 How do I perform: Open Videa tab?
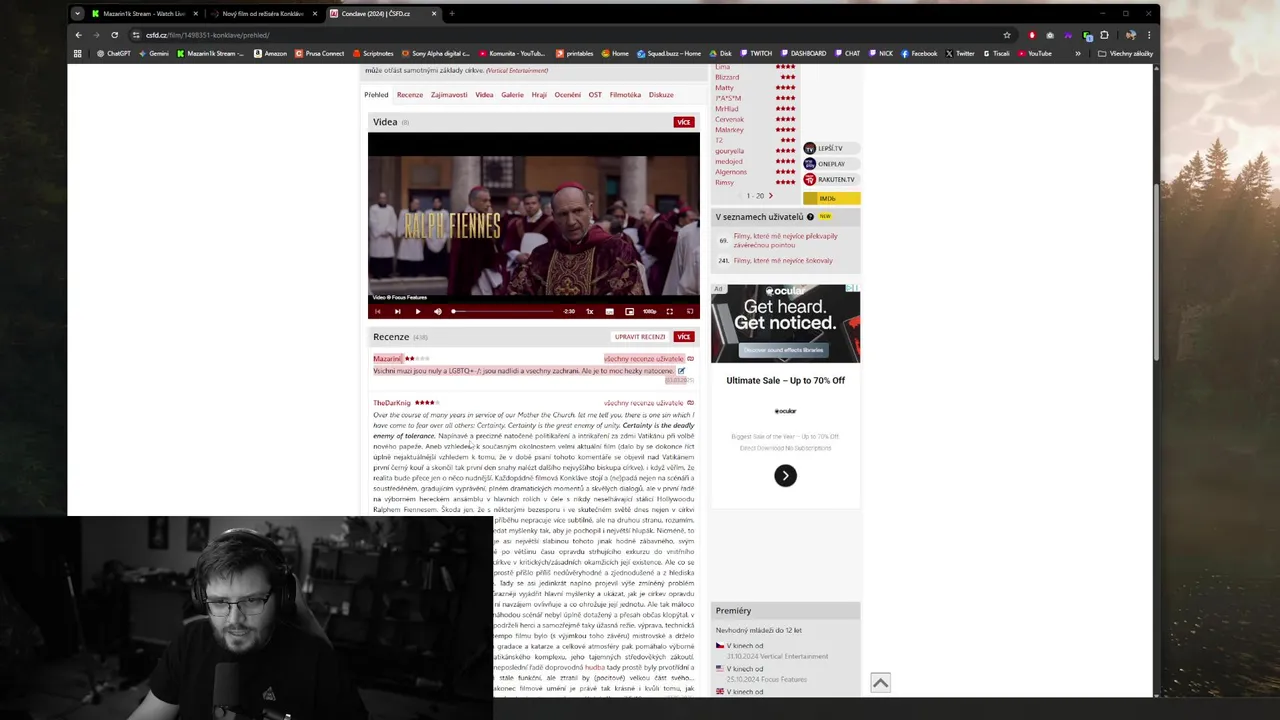click(x=484, y=95)
